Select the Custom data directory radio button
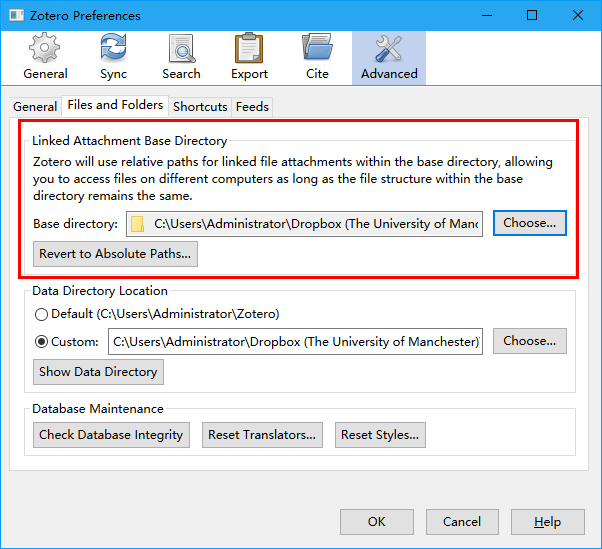The height and width of the screenshot is (549, 602). click(x=41, y=342)
